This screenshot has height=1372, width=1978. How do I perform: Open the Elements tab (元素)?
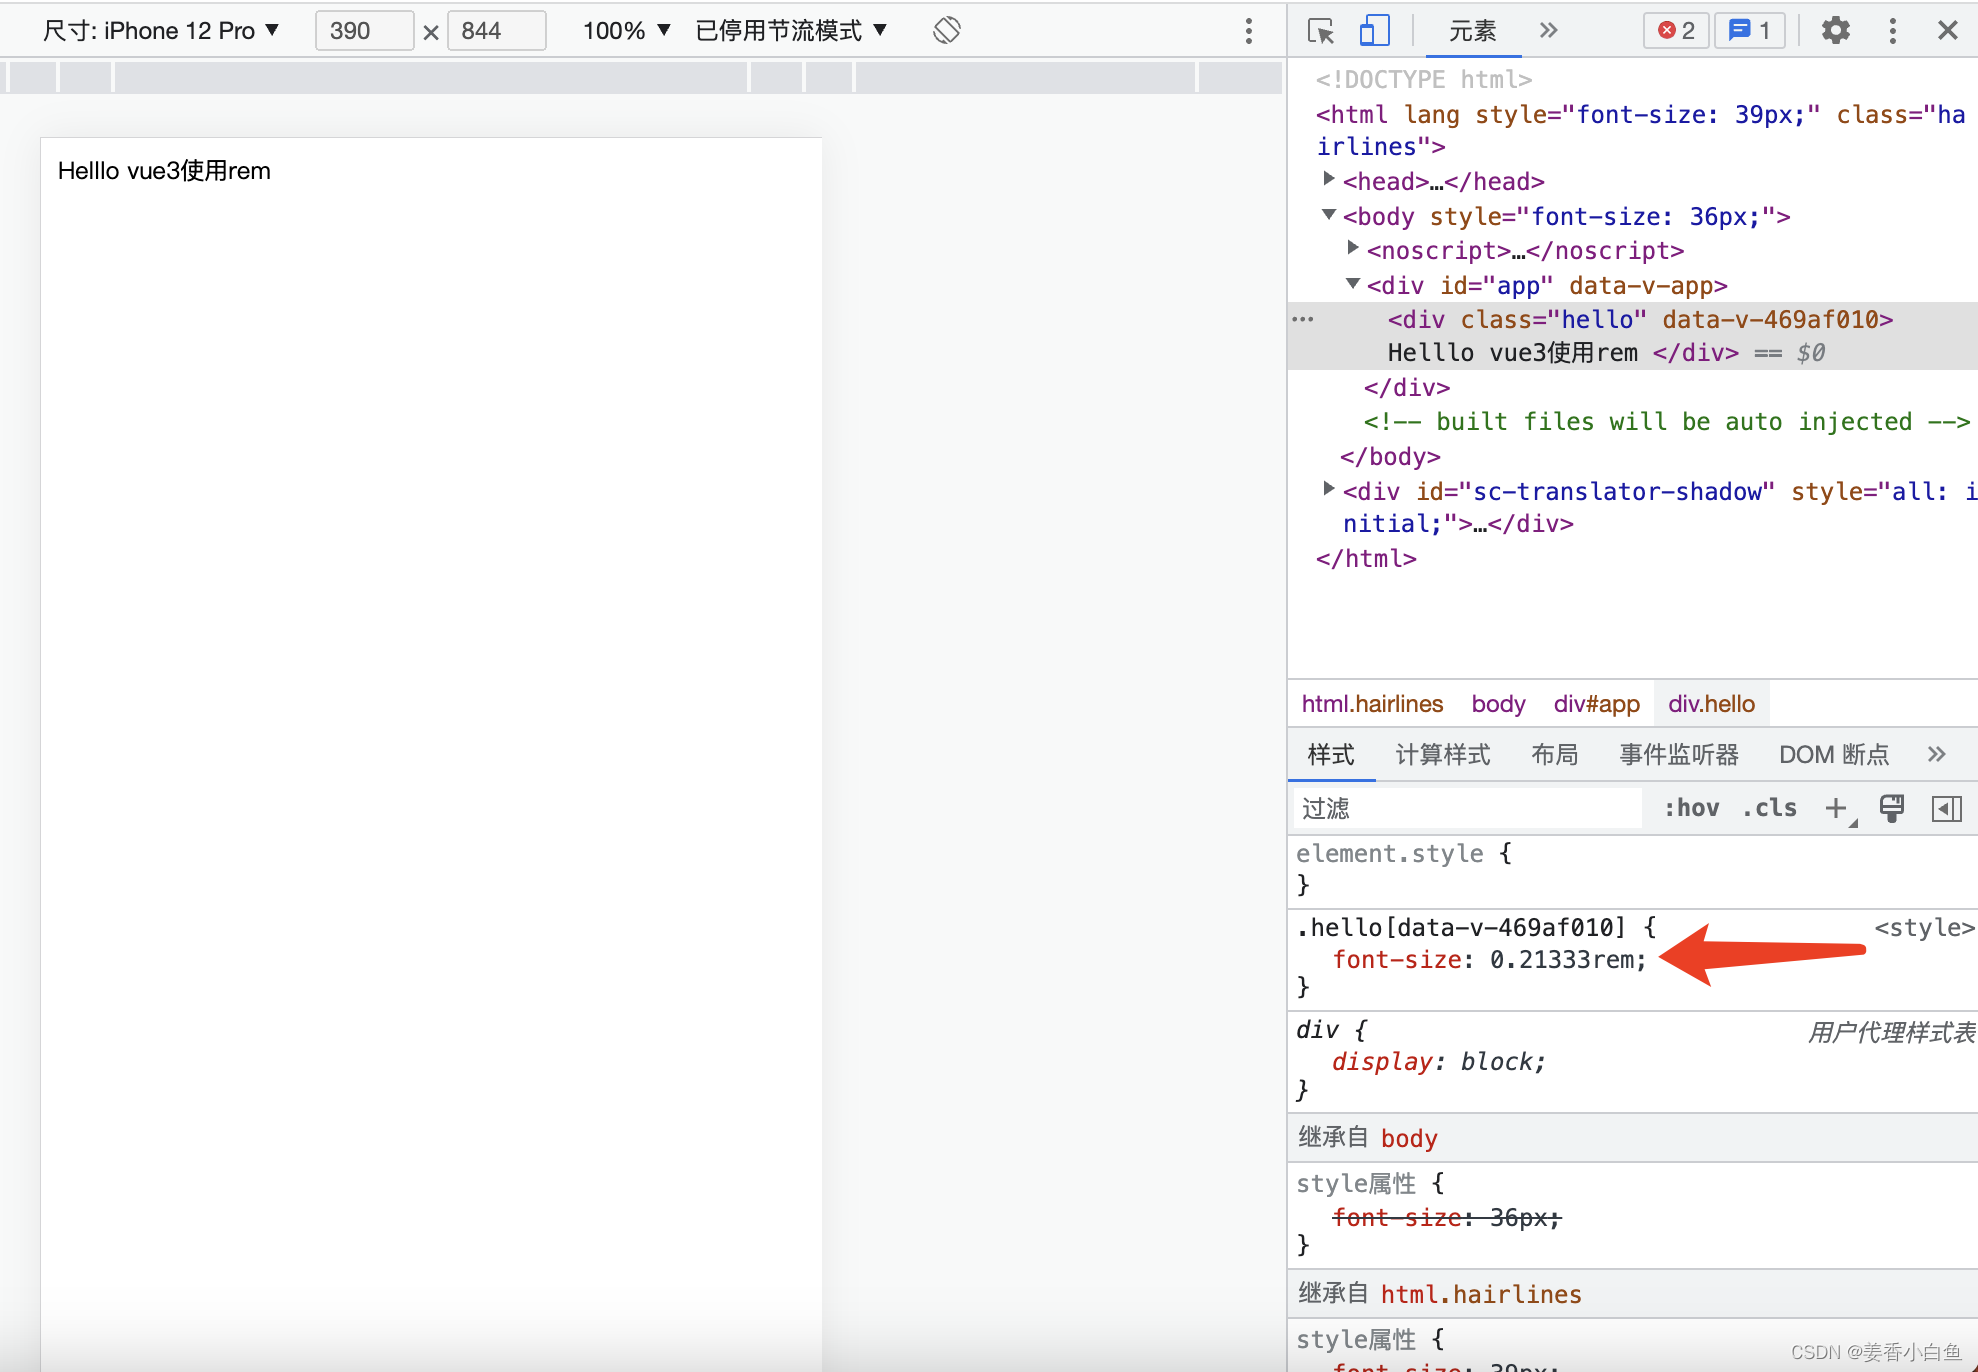(1473, 31)
